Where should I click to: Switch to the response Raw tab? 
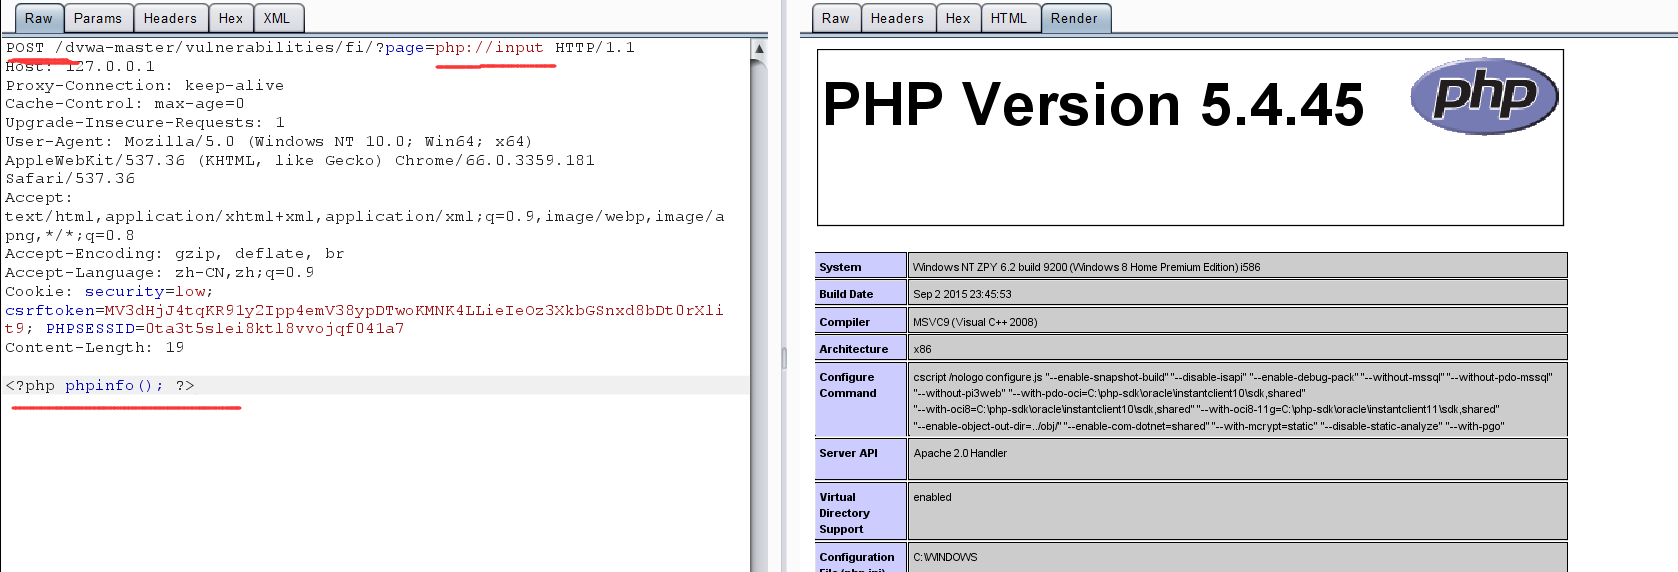(x=836, y=18)
